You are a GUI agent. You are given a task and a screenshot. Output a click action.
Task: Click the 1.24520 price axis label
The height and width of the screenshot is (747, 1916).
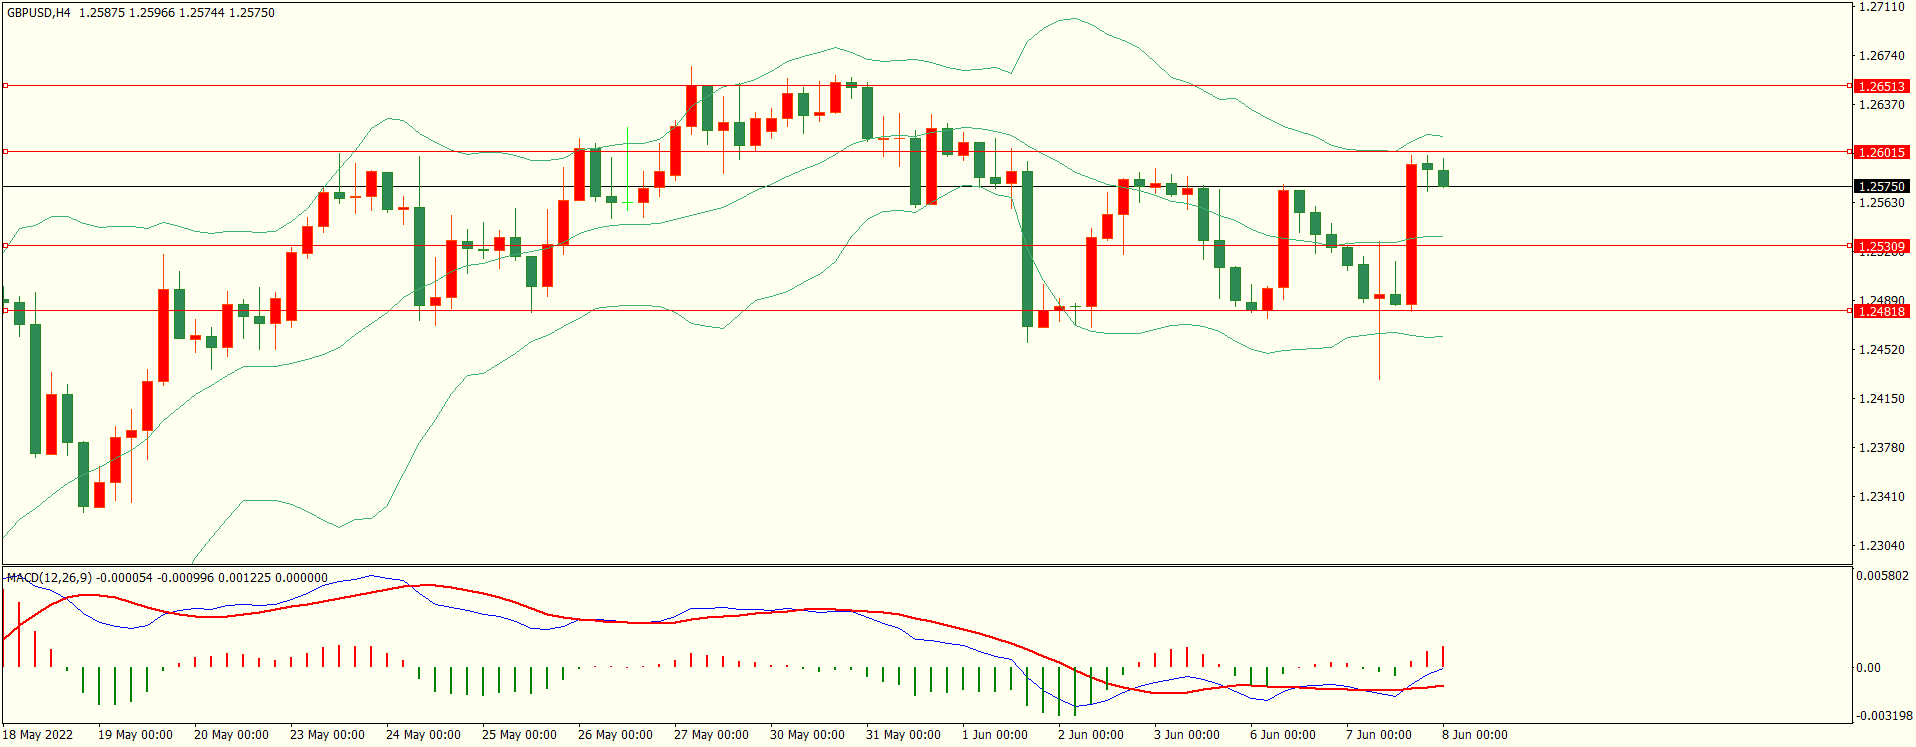pyautogui.click(x=1881, y=350)
